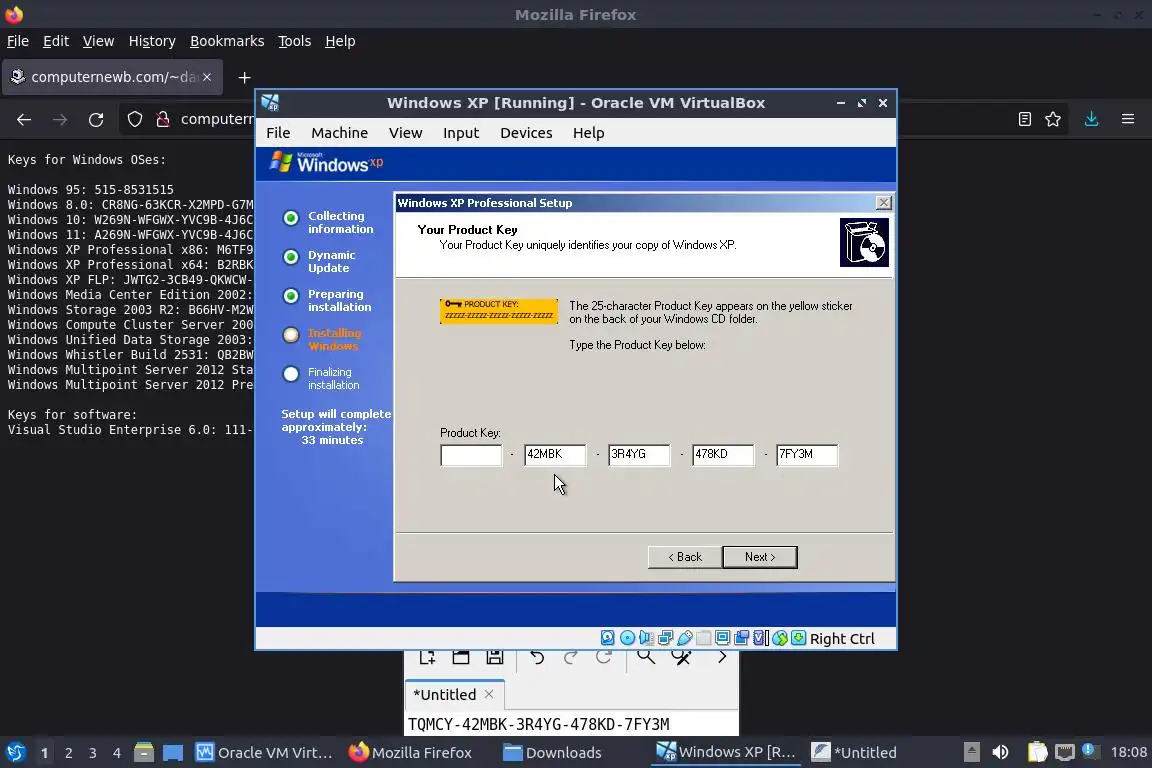The width and height of the screenshot is (1152, 768).
Task: Click Back in Windows XP Setup
Action: click(685, 557)
